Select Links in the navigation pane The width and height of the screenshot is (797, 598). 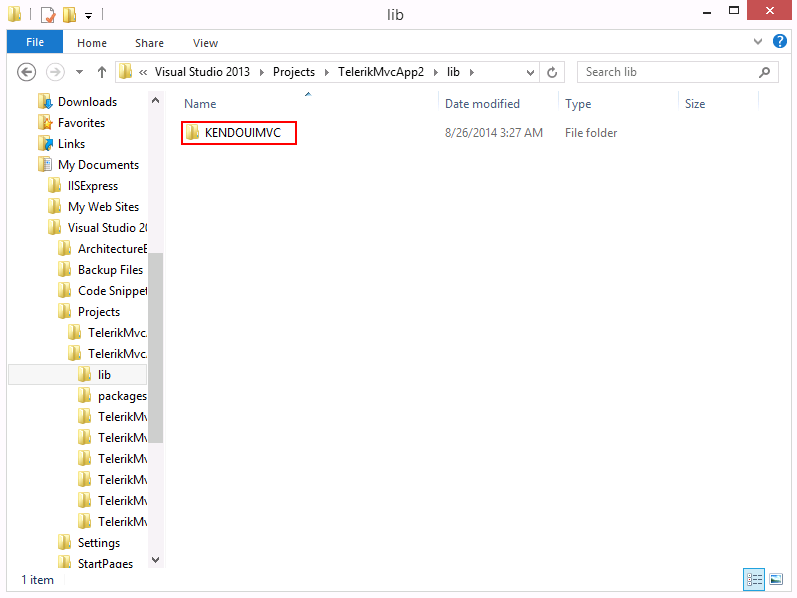(71, 144)
